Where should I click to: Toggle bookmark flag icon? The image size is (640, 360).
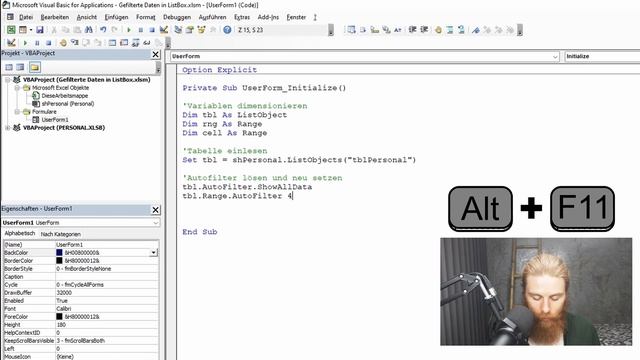pos(476,30)
